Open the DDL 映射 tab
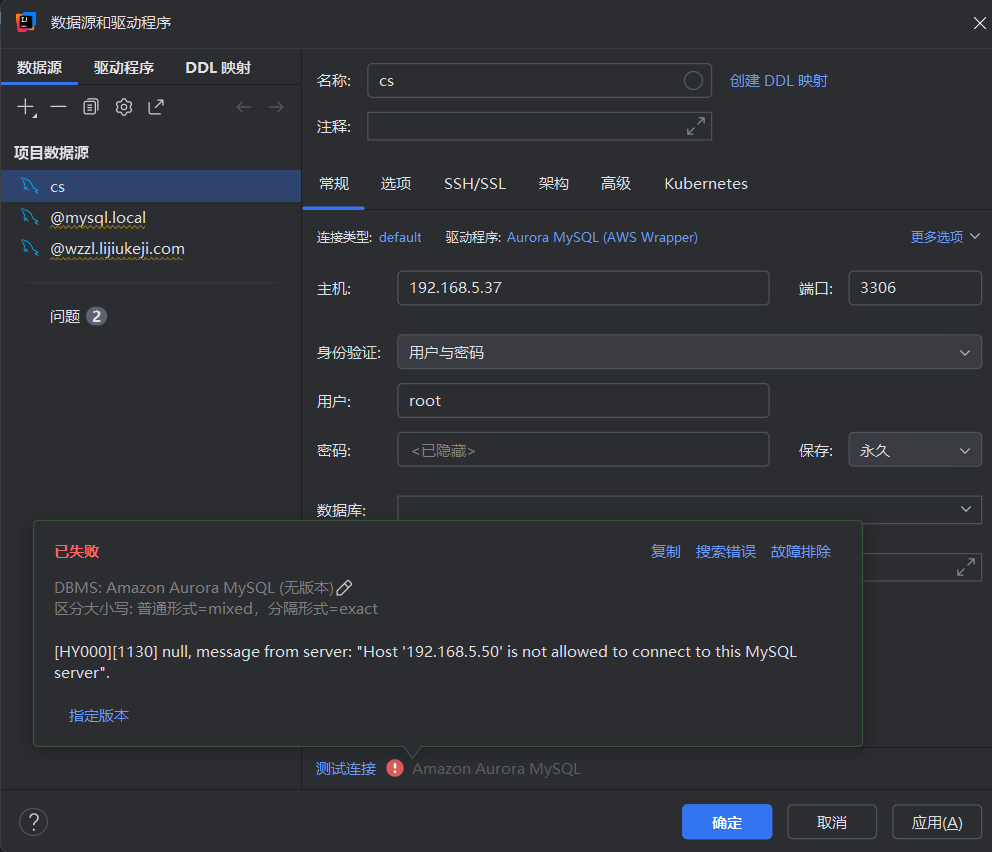Viewport: 992px width, 852px height. click(218, 68)
